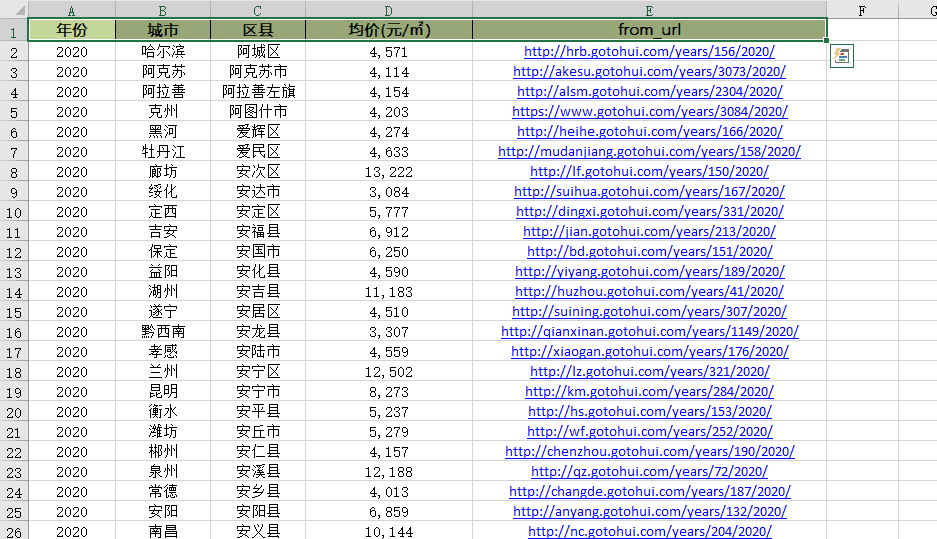Open the lz.gotohui.com link

click(650, 372)
